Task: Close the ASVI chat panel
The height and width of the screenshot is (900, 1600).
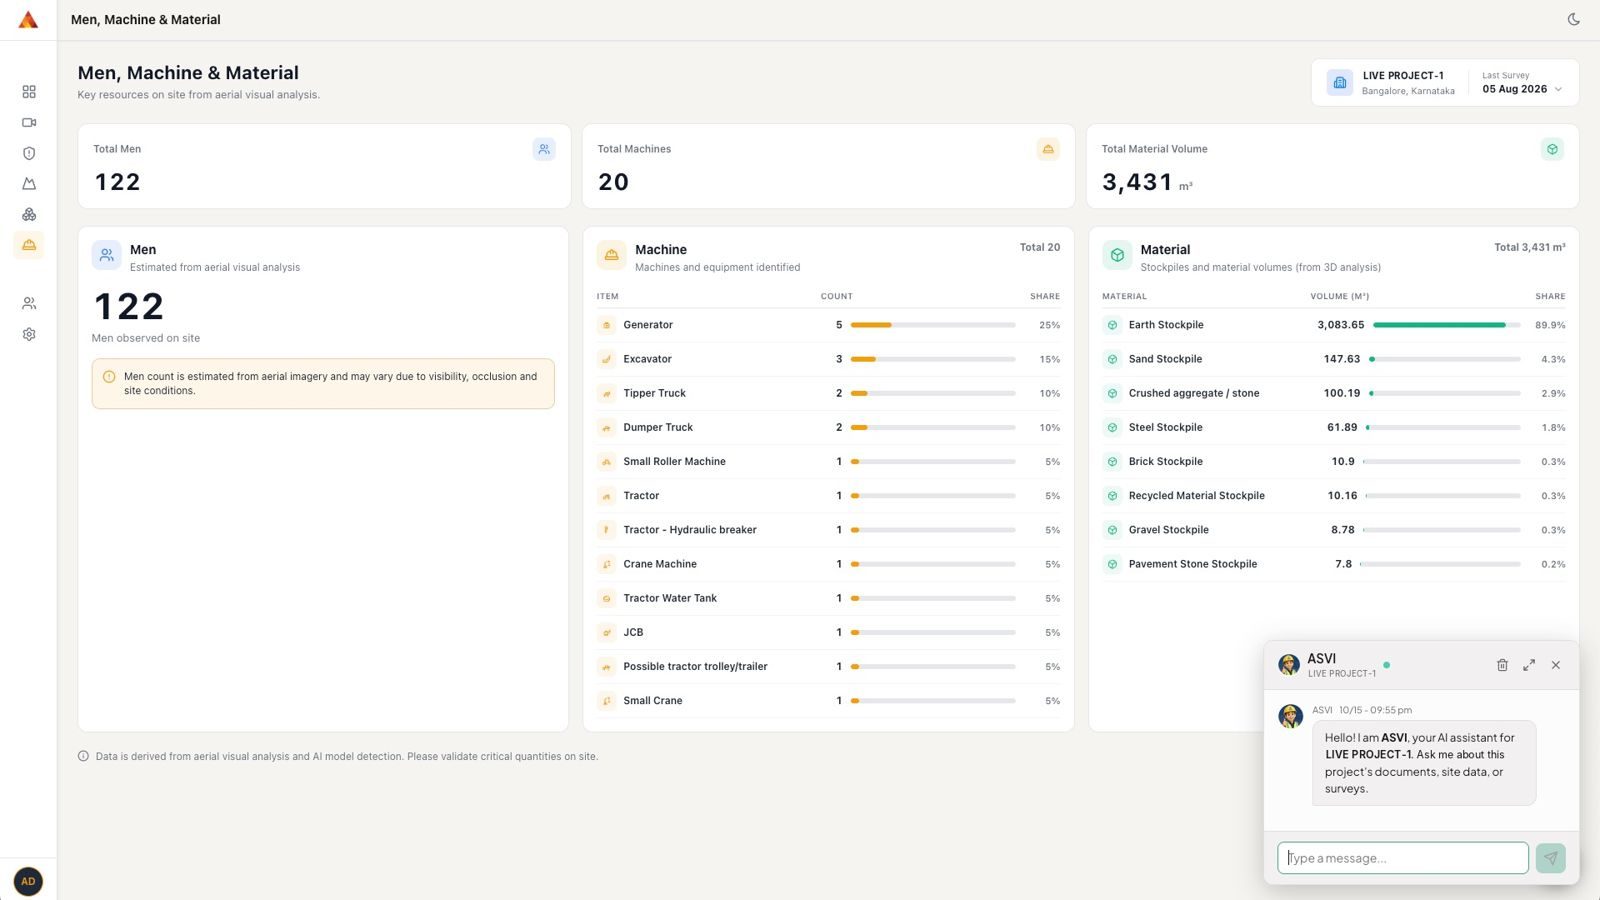Action: coord(1556,665)
